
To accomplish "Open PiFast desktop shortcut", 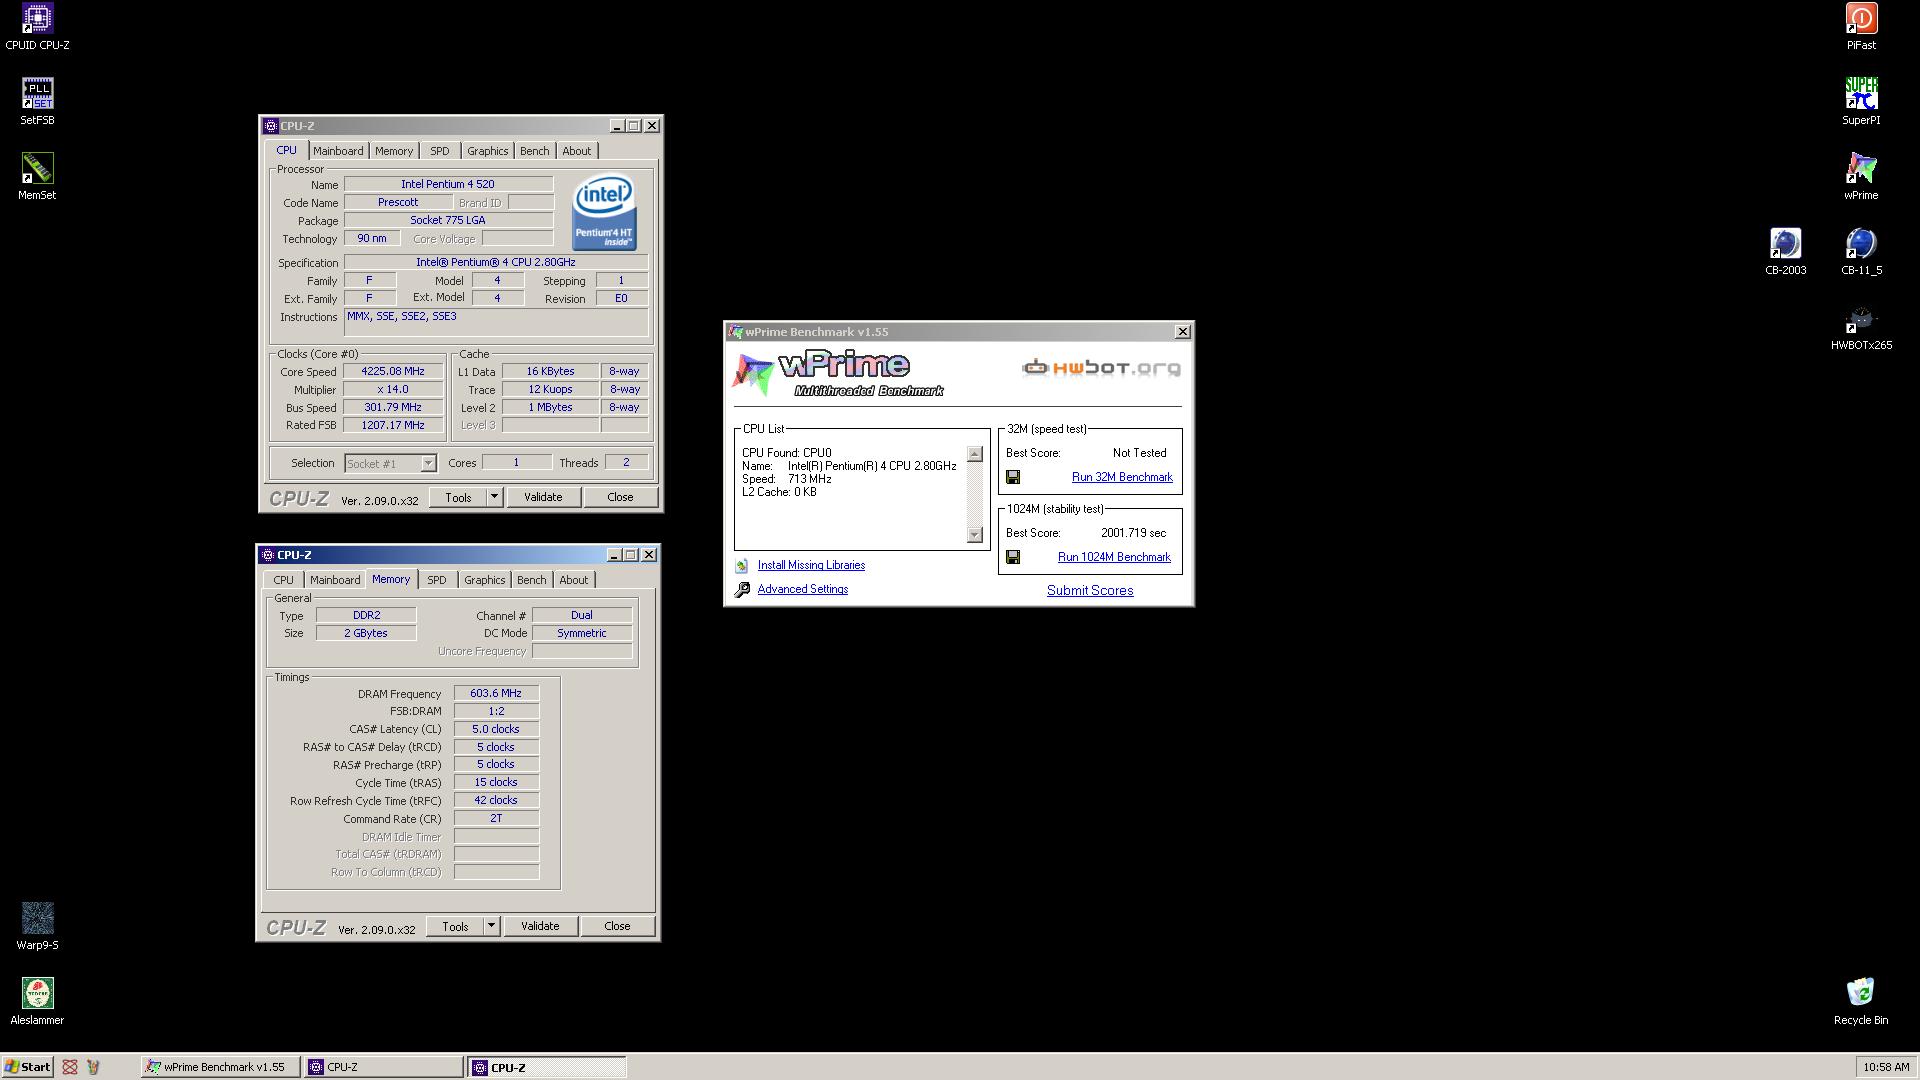I will point(1861,27).
